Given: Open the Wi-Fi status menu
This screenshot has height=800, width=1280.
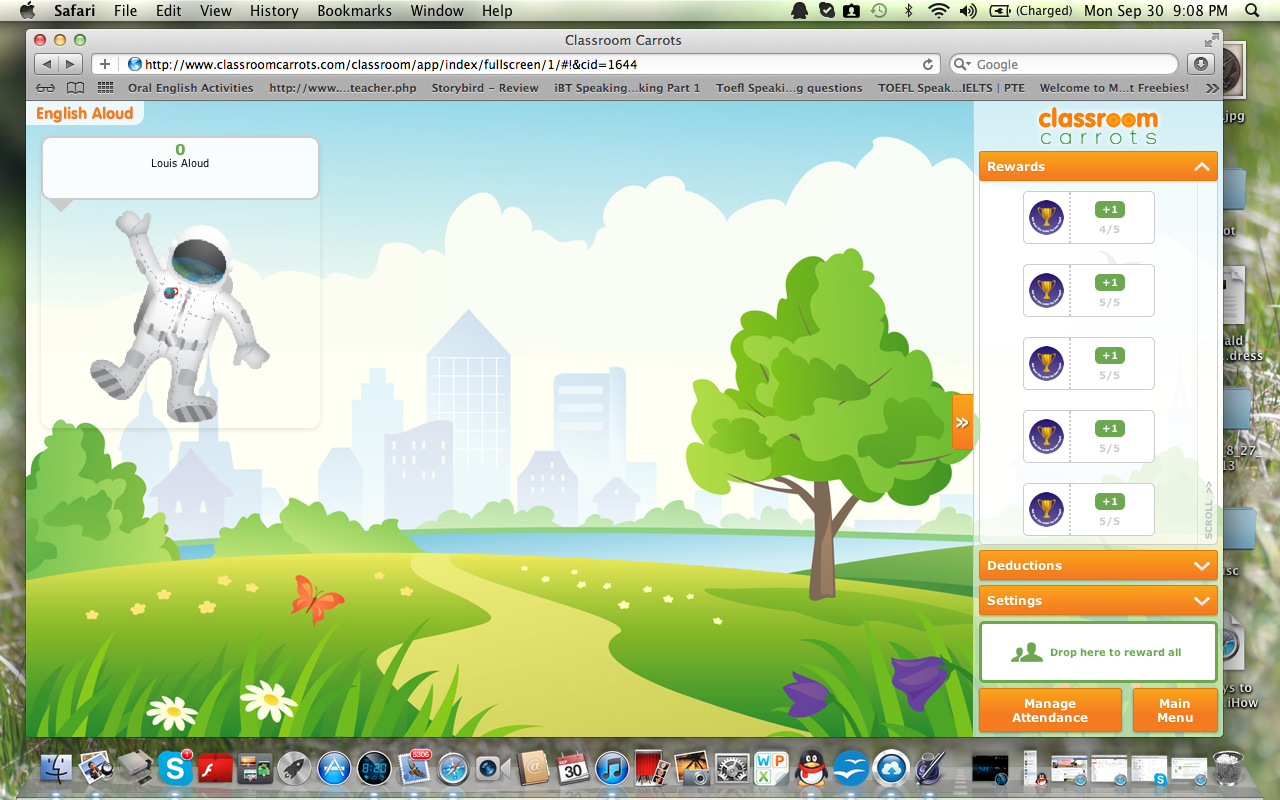Looking at the screenshot, I should (x=938, y=11).
